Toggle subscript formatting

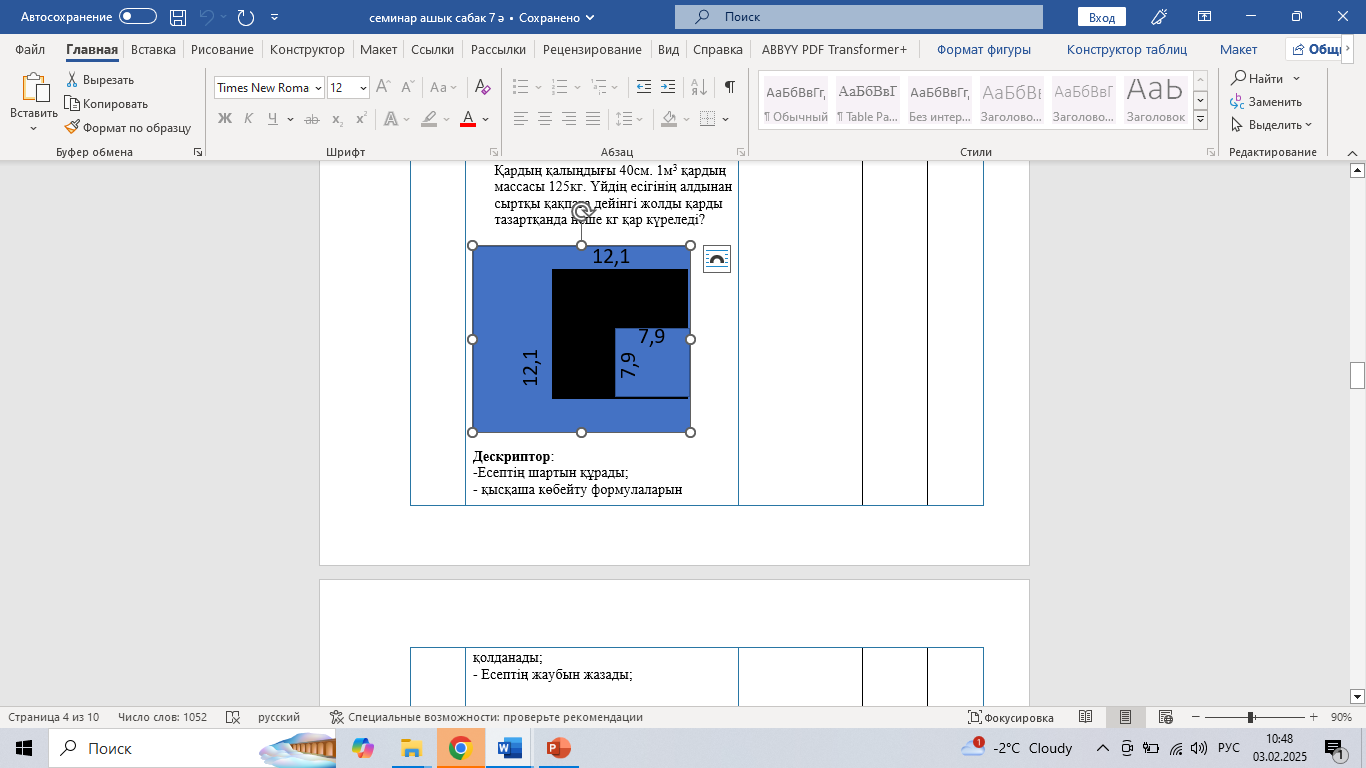[x=337, y=119]
